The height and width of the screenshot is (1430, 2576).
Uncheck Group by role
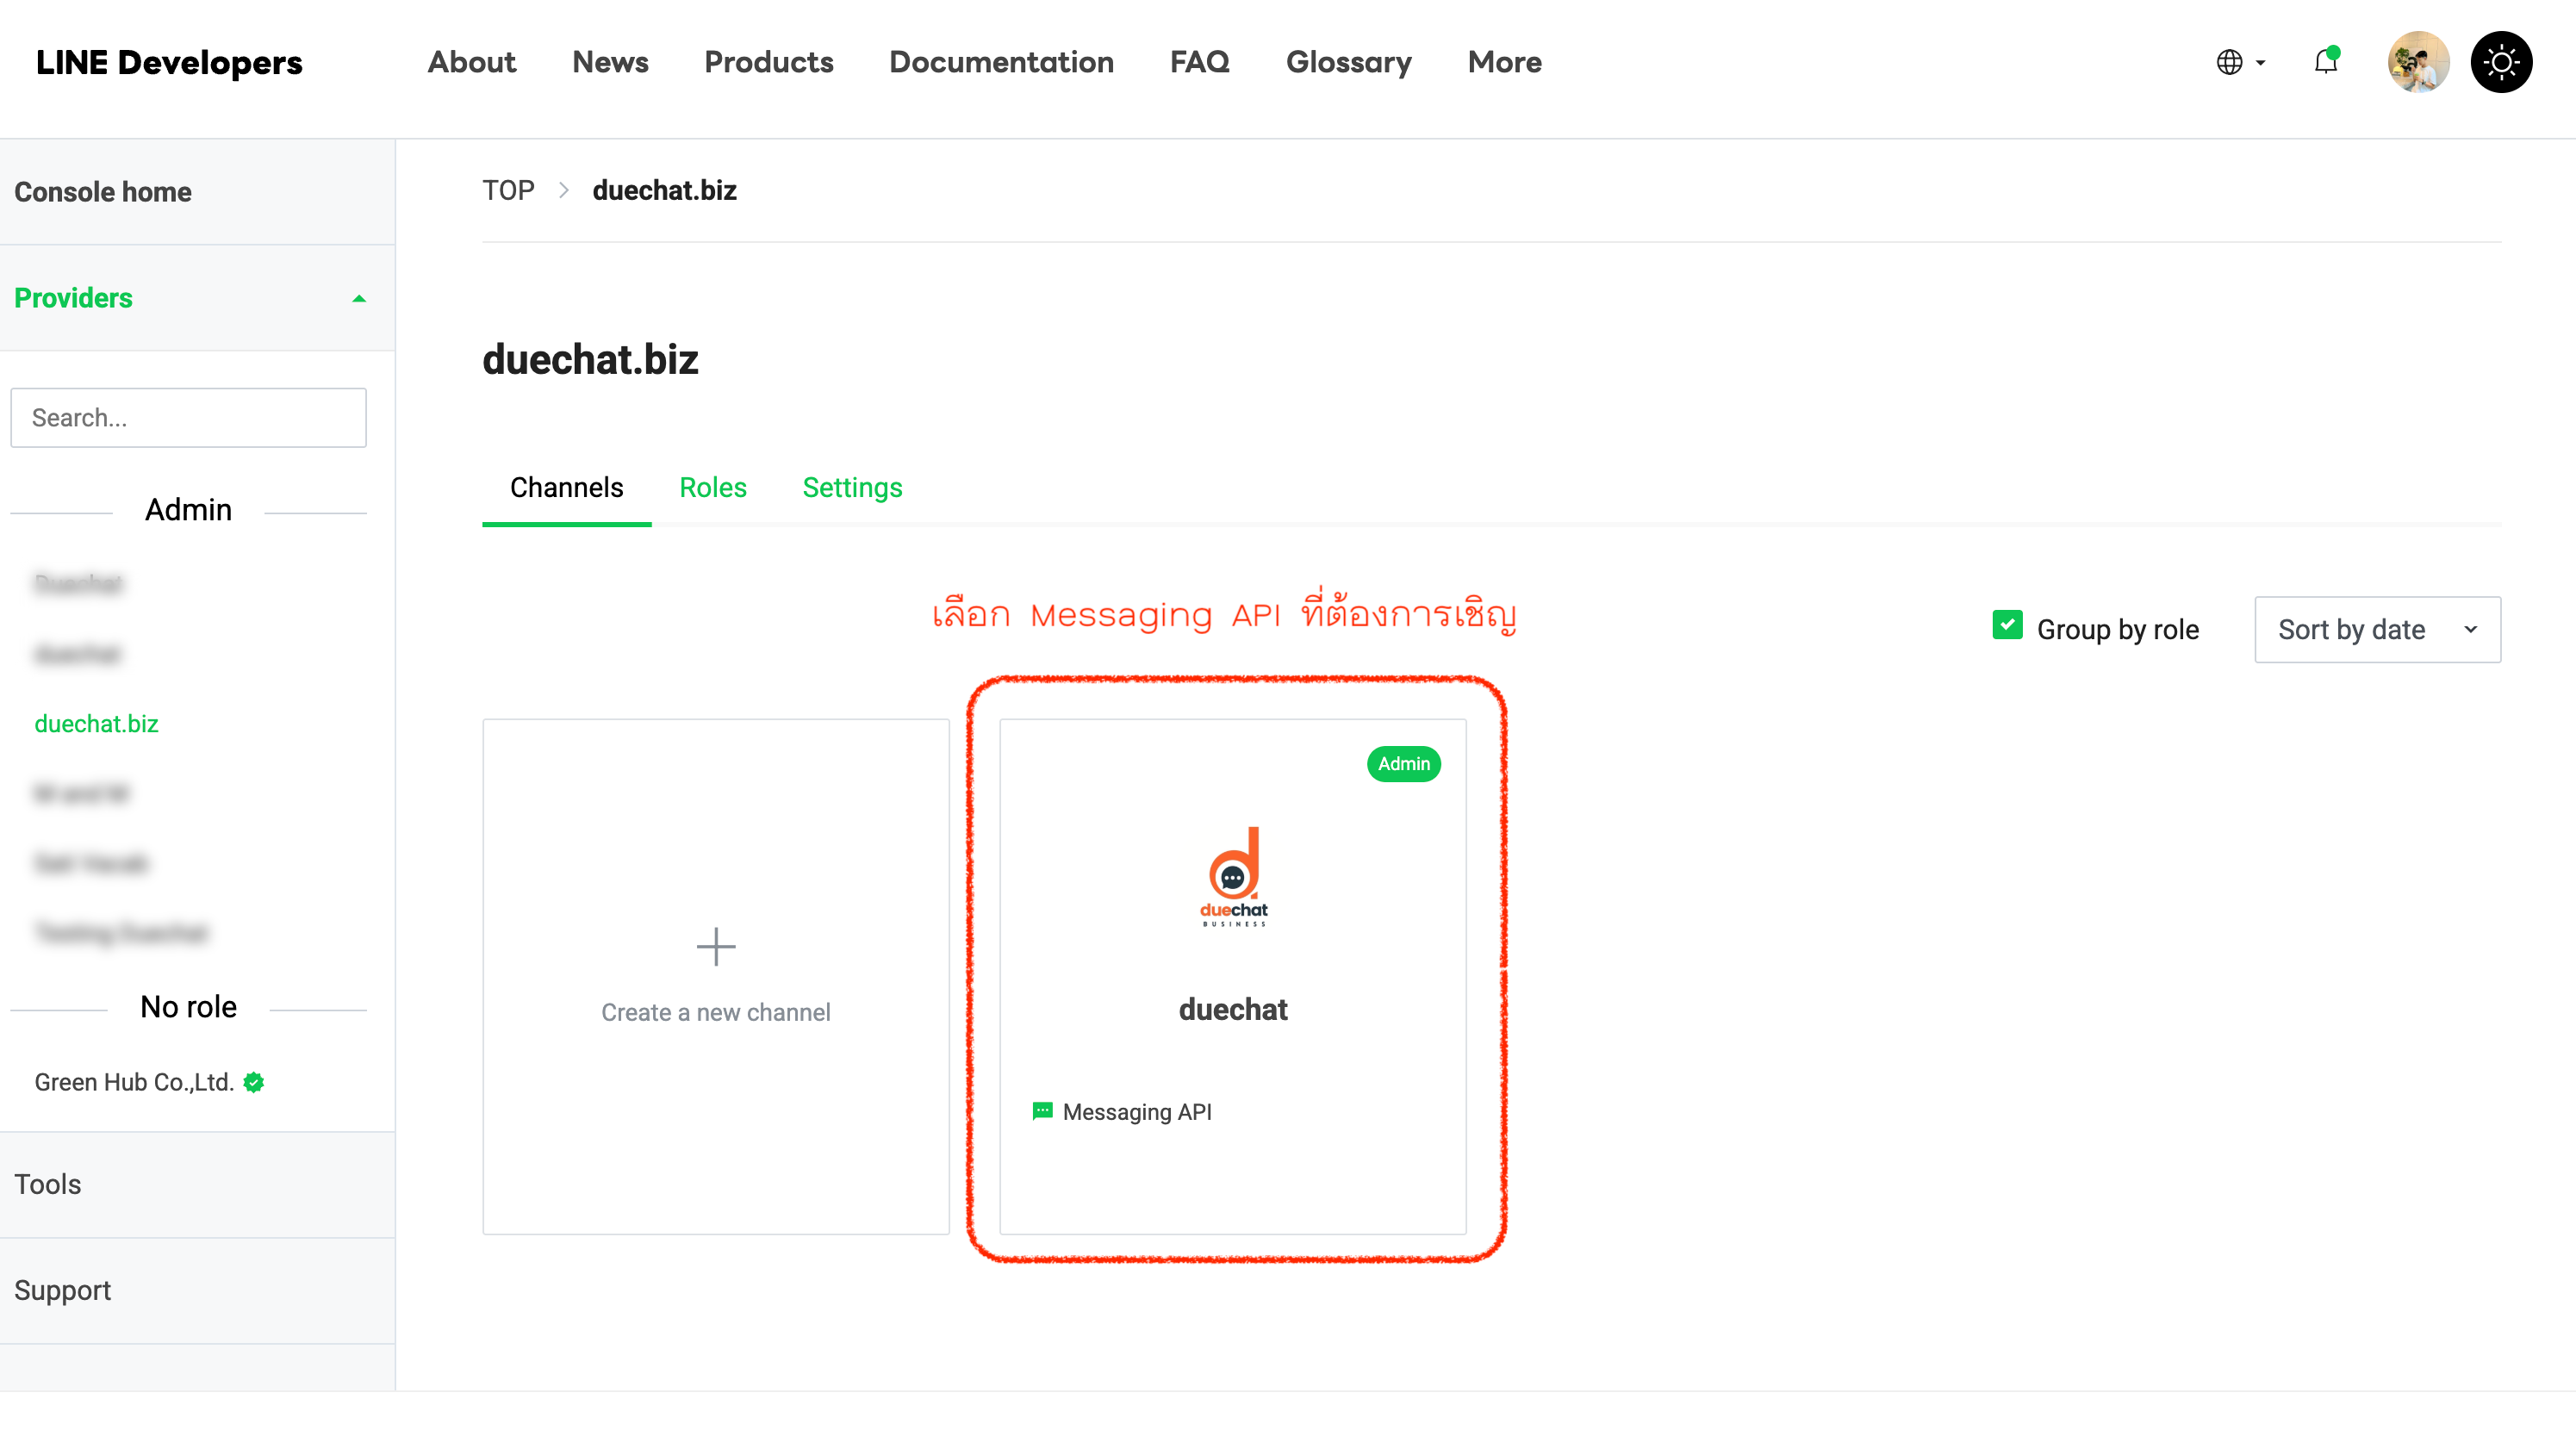2007,626
